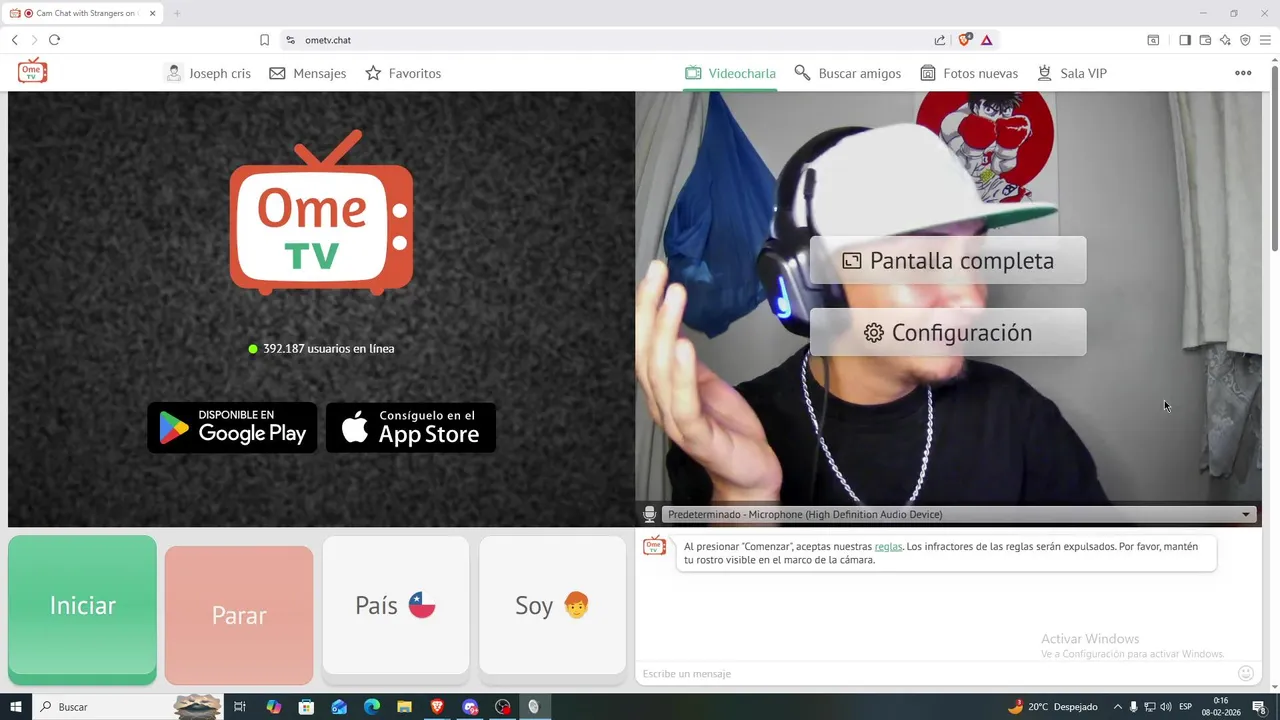Open the Joseph cris profile
1280x720 pixels.
click(208, 73)
